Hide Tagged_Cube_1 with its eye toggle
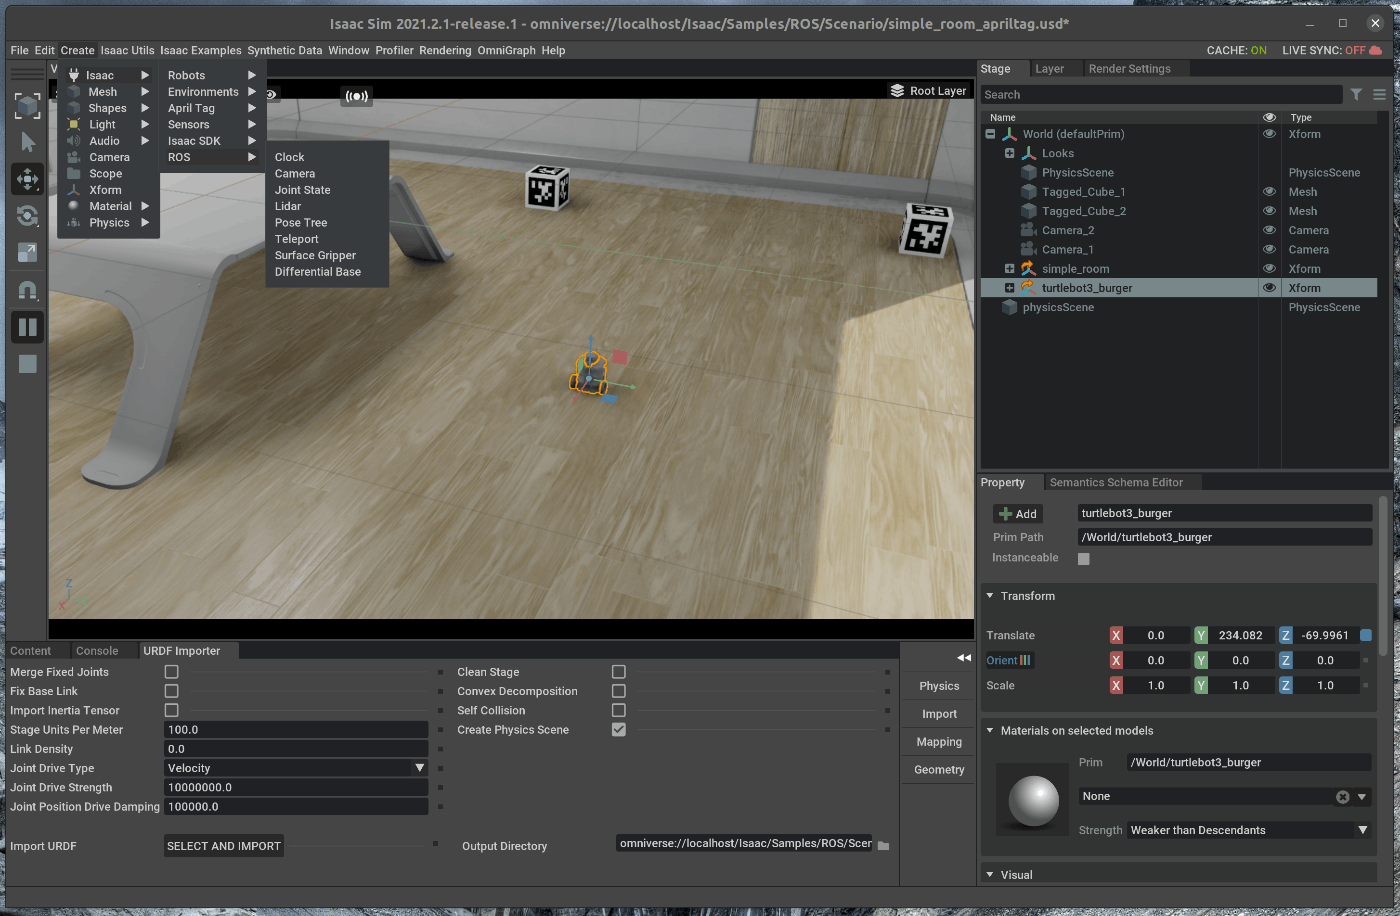Screen dimensions: 1400x916 [1269, 192]
